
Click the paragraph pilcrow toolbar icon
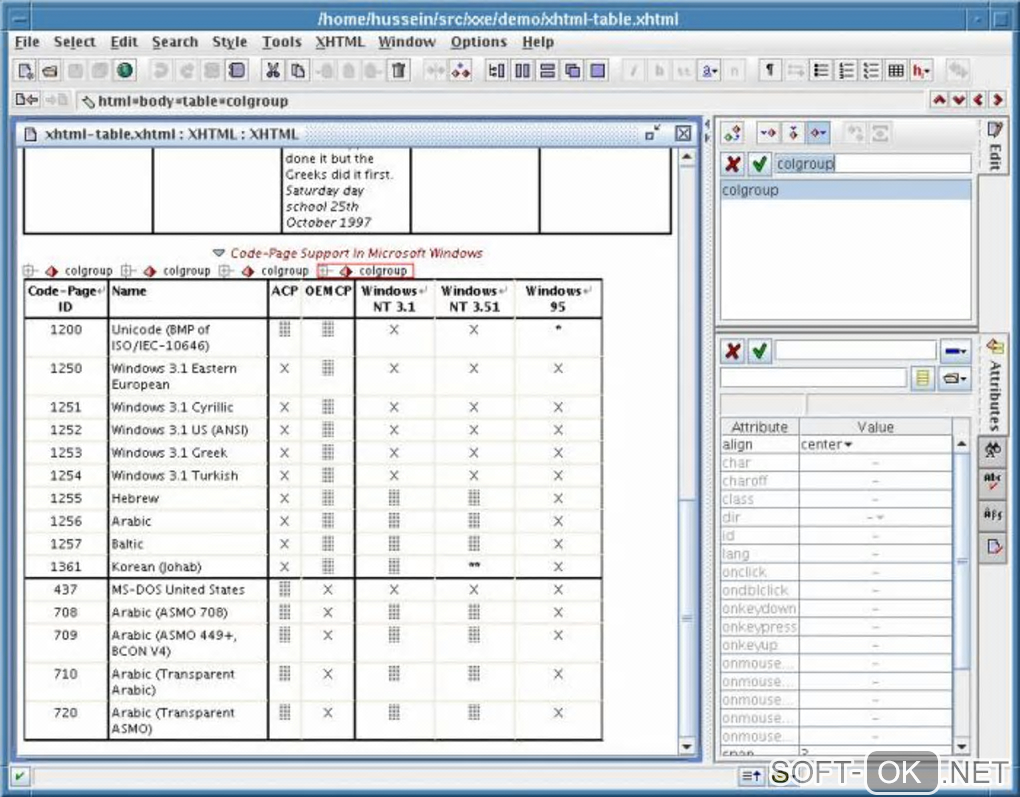click(x=770, y=70)
